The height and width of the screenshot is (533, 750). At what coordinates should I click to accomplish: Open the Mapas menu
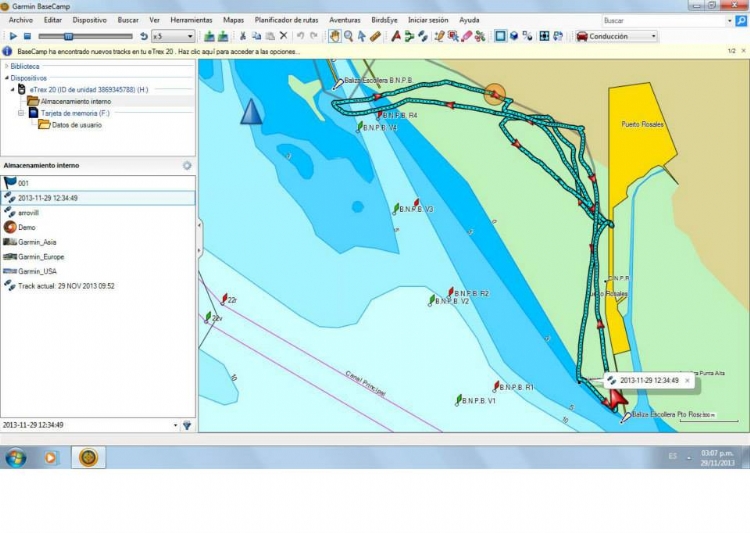pyautogui.click(x=233, y=20)
